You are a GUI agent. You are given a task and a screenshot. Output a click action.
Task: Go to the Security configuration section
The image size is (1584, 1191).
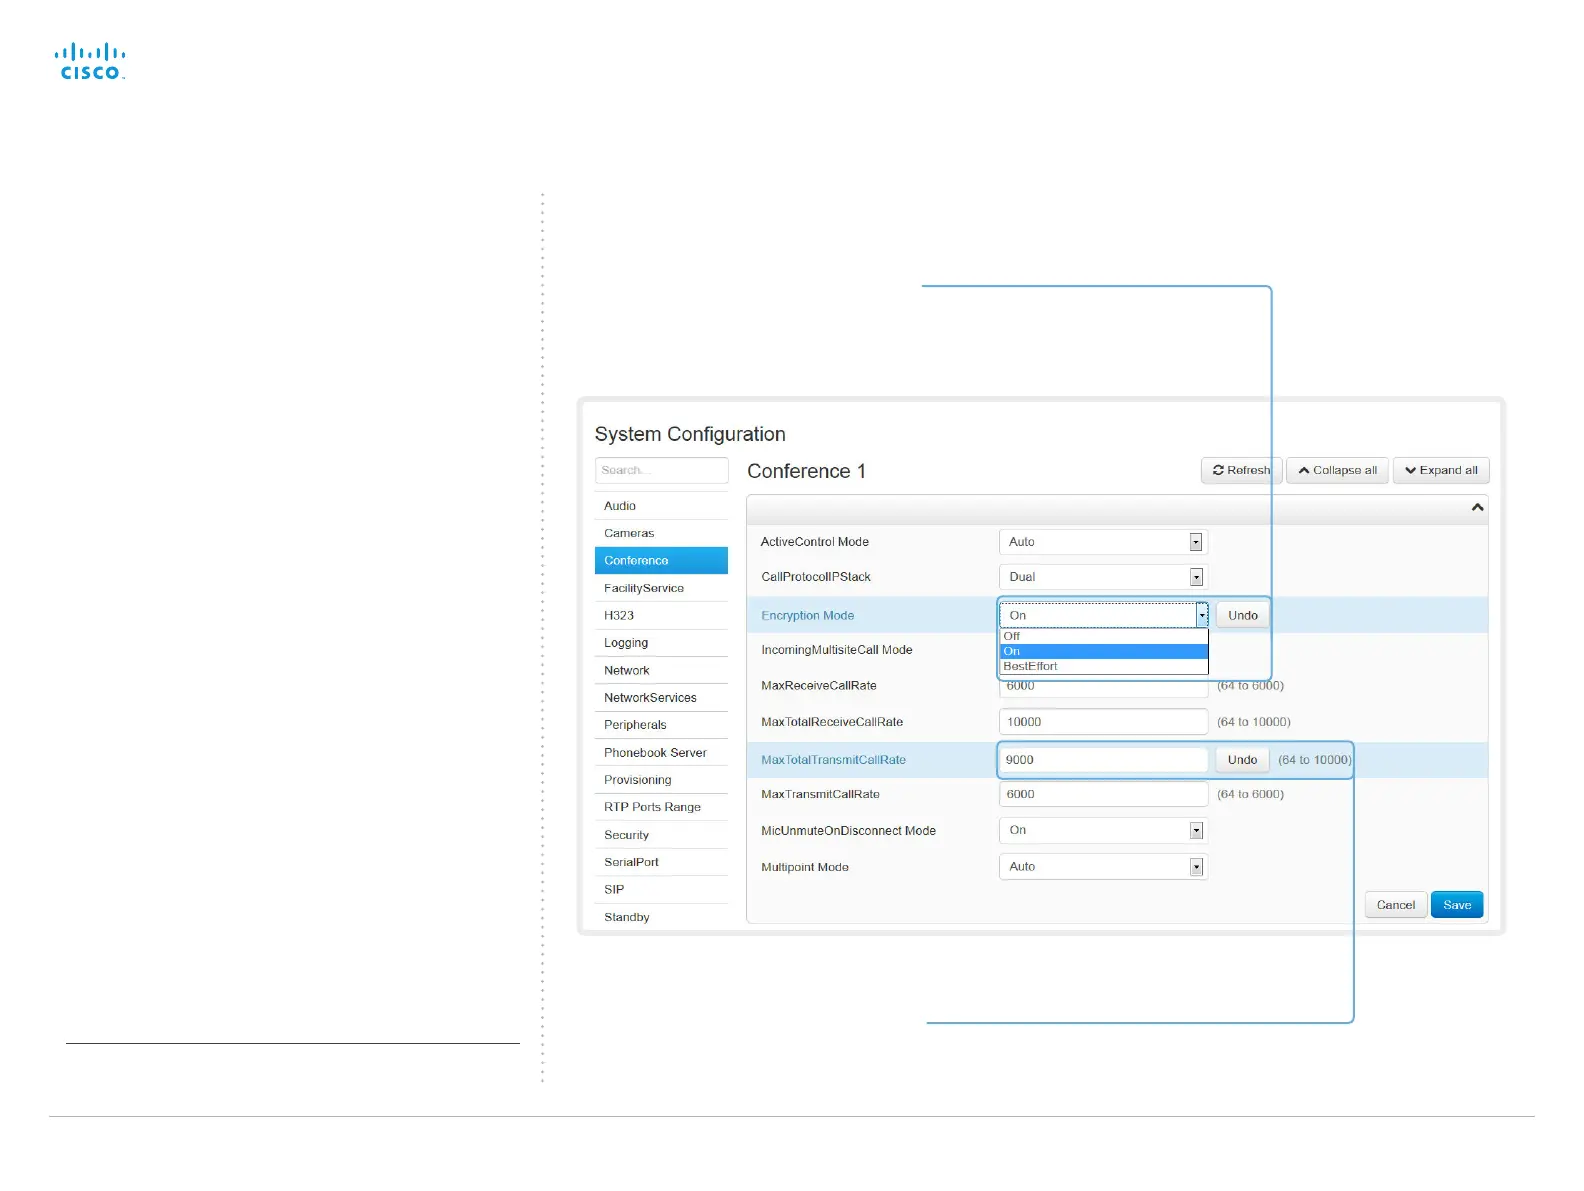(x=626, y=835)
